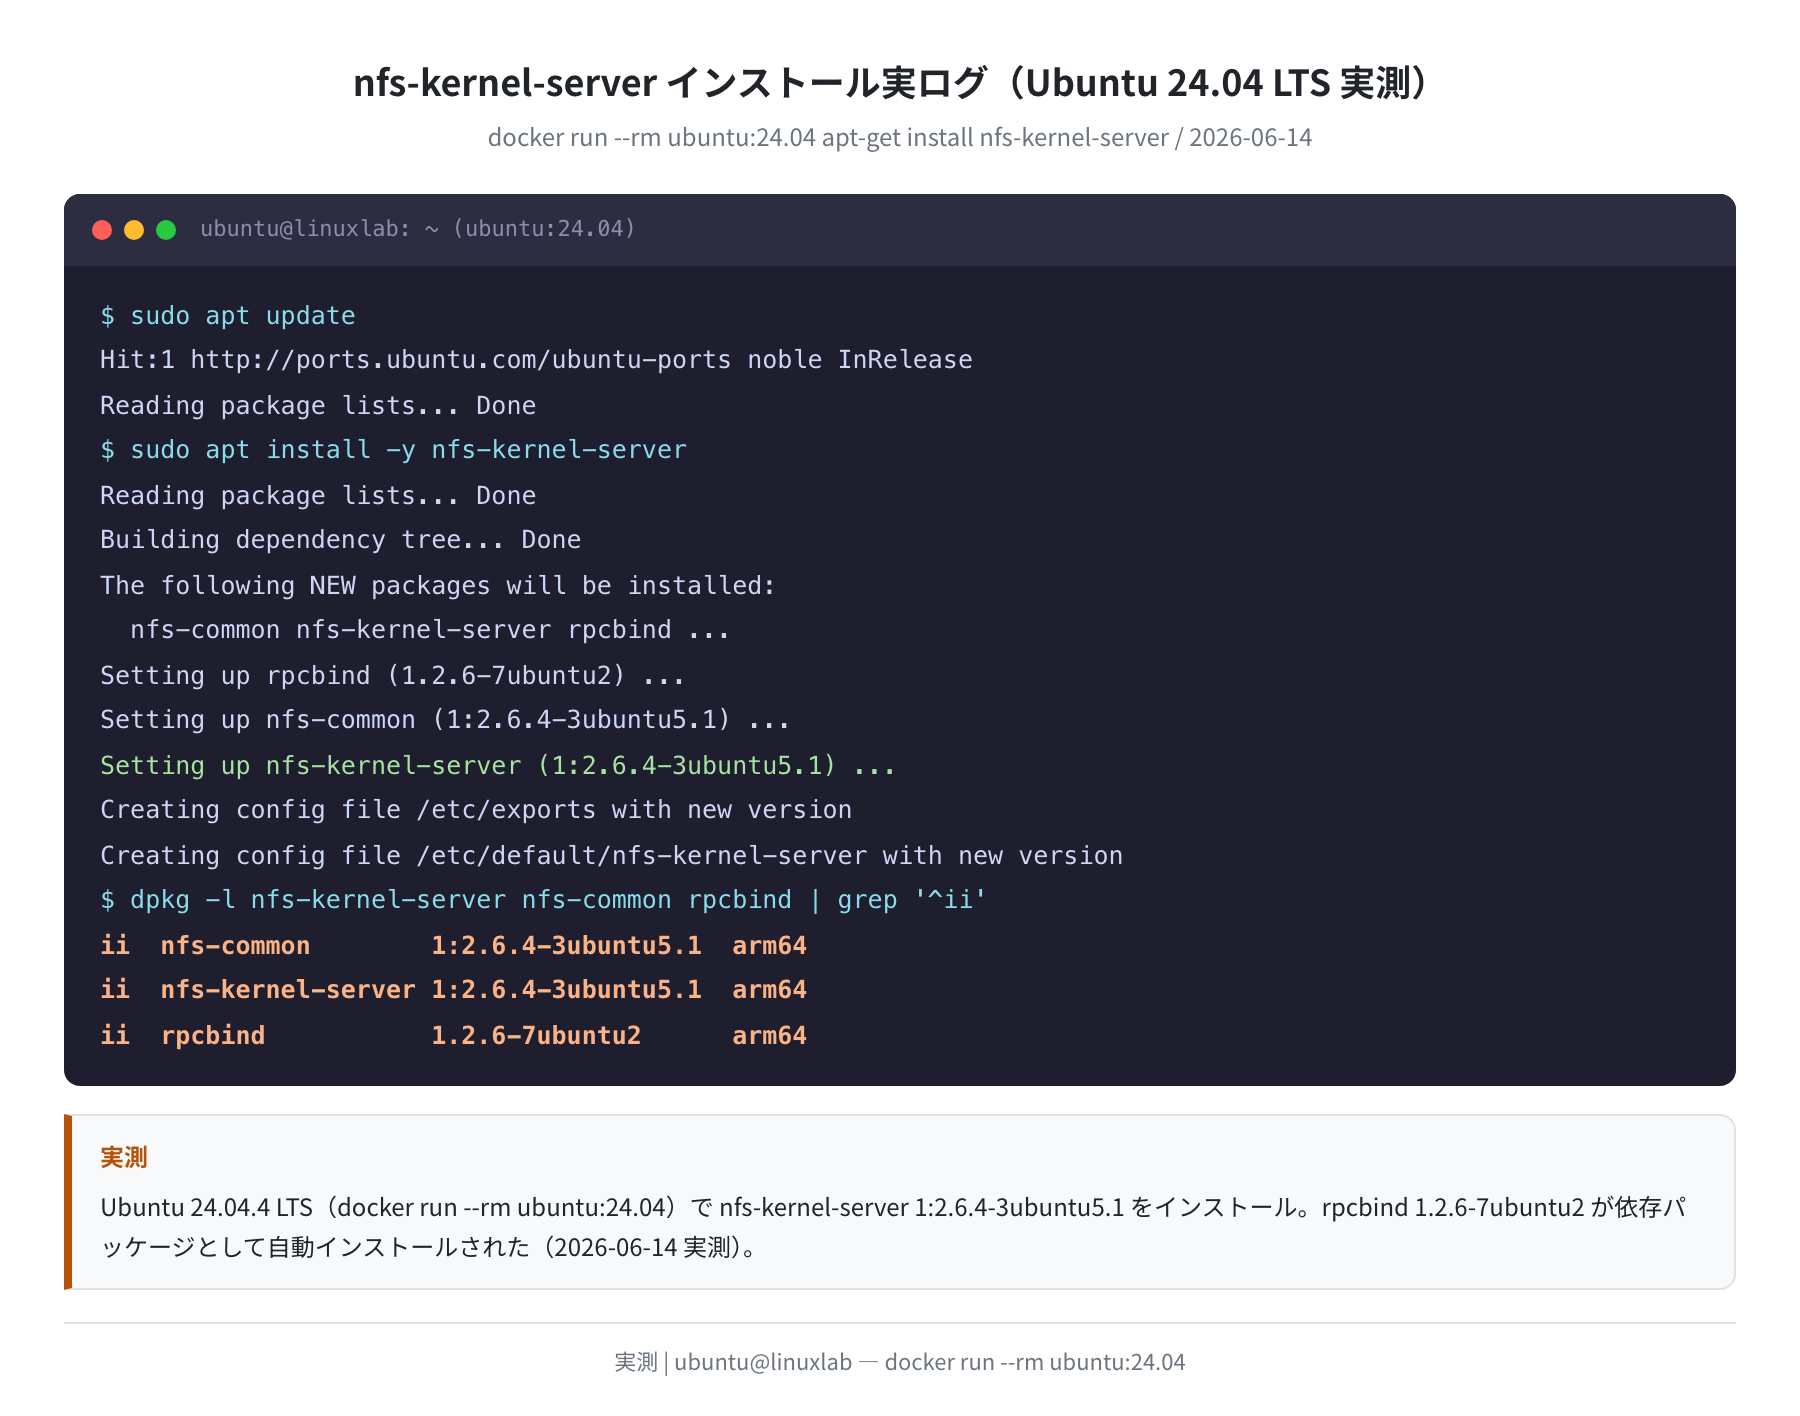Click the red close dot in terminal header
Viewport: 1800px width, 1416px height.
(102, 230)
